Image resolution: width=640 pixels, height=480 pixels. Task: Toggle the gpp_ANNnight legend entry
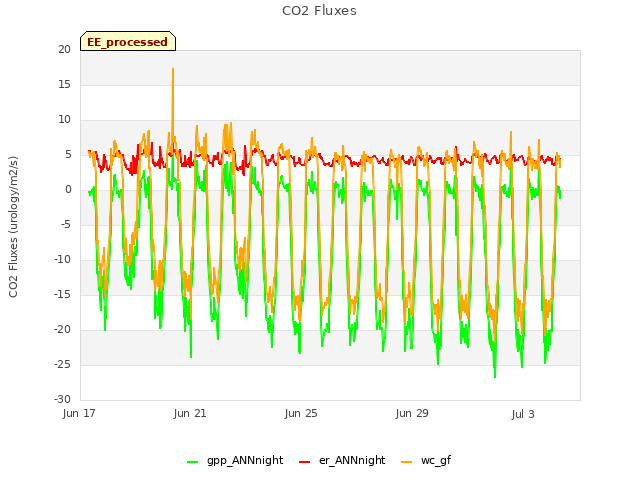click(x=235, y=460)
